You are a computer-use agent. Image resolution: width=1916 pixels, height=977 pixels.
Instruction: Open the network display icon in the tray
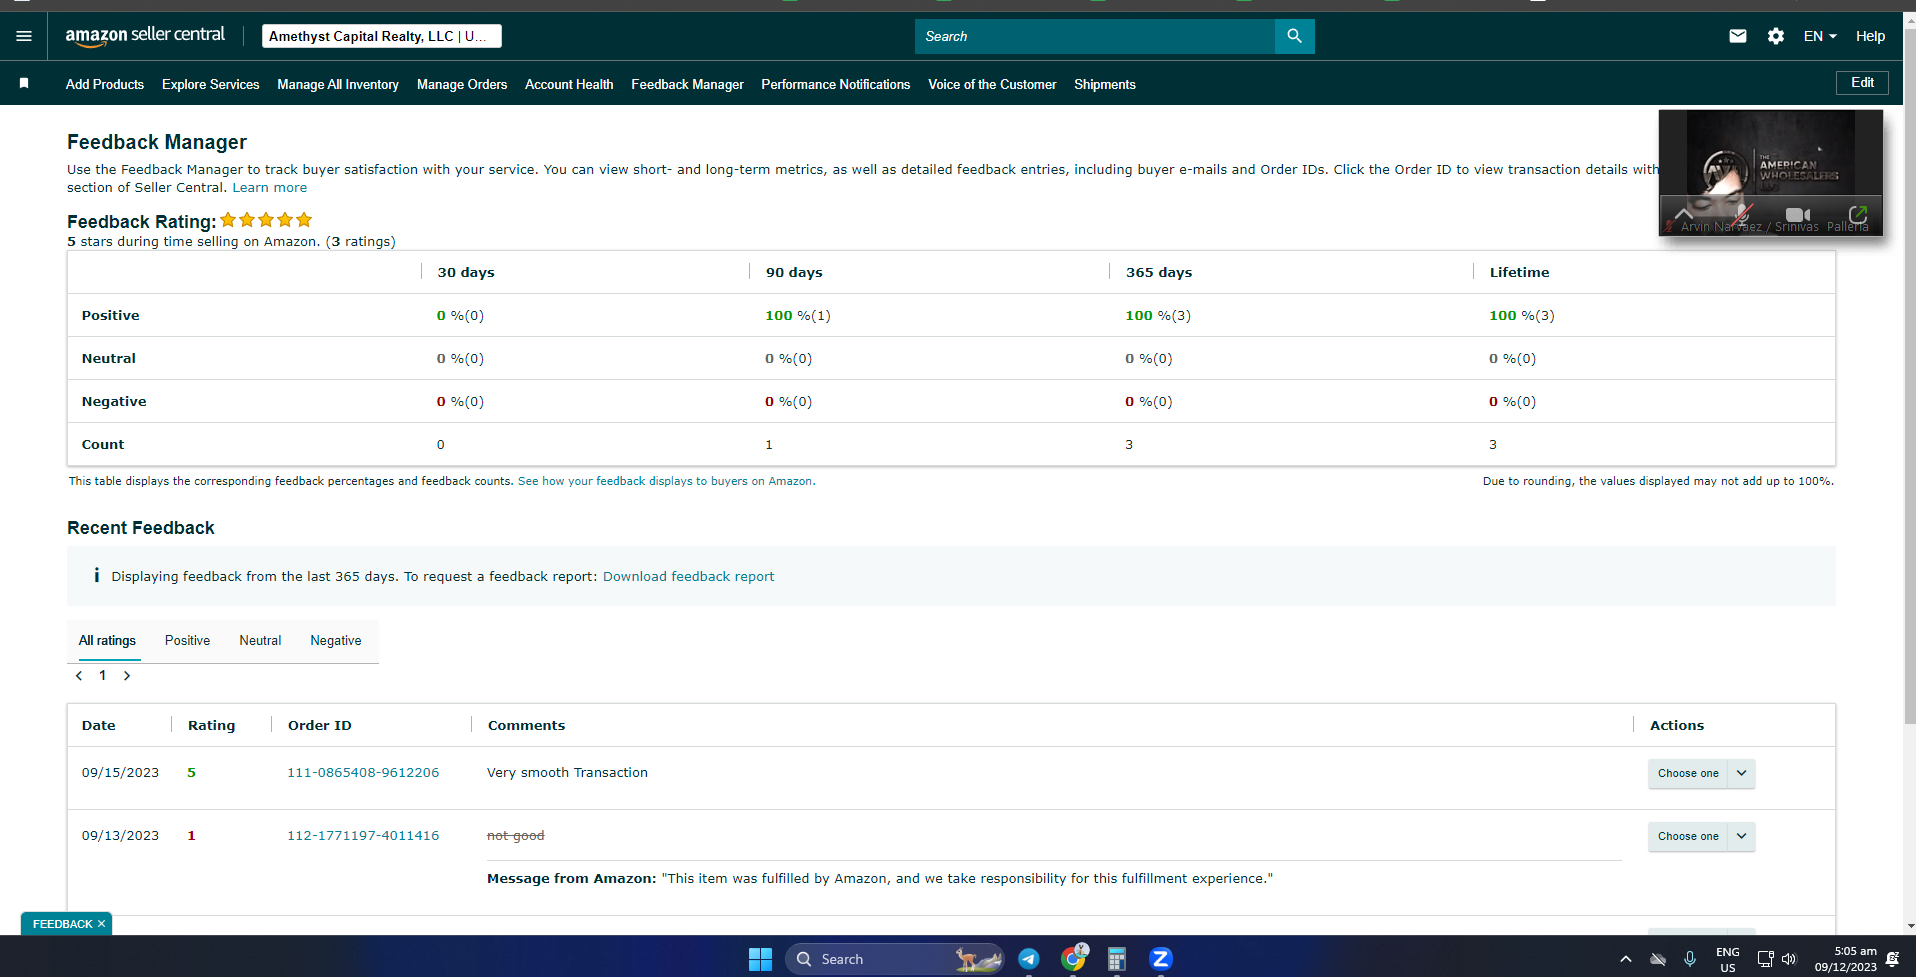(1765, 959)
